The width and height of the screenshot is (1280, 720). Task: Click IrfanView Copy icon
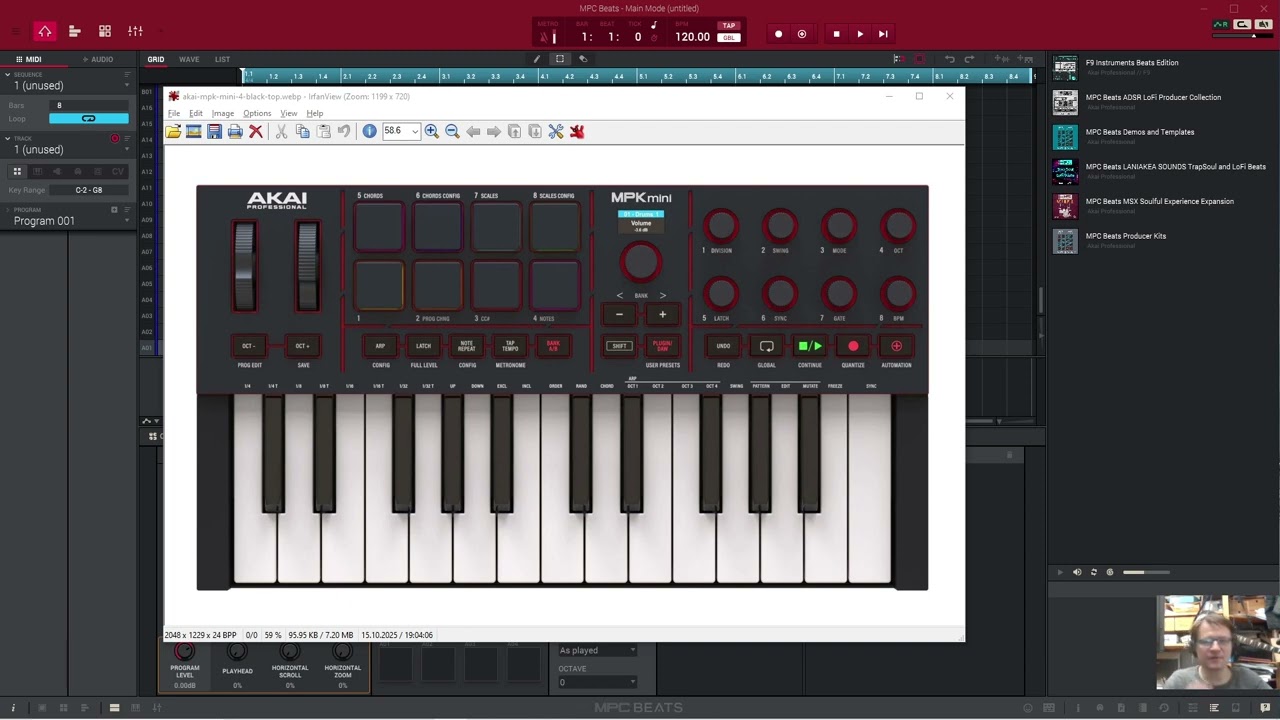[x=302, y=132]
